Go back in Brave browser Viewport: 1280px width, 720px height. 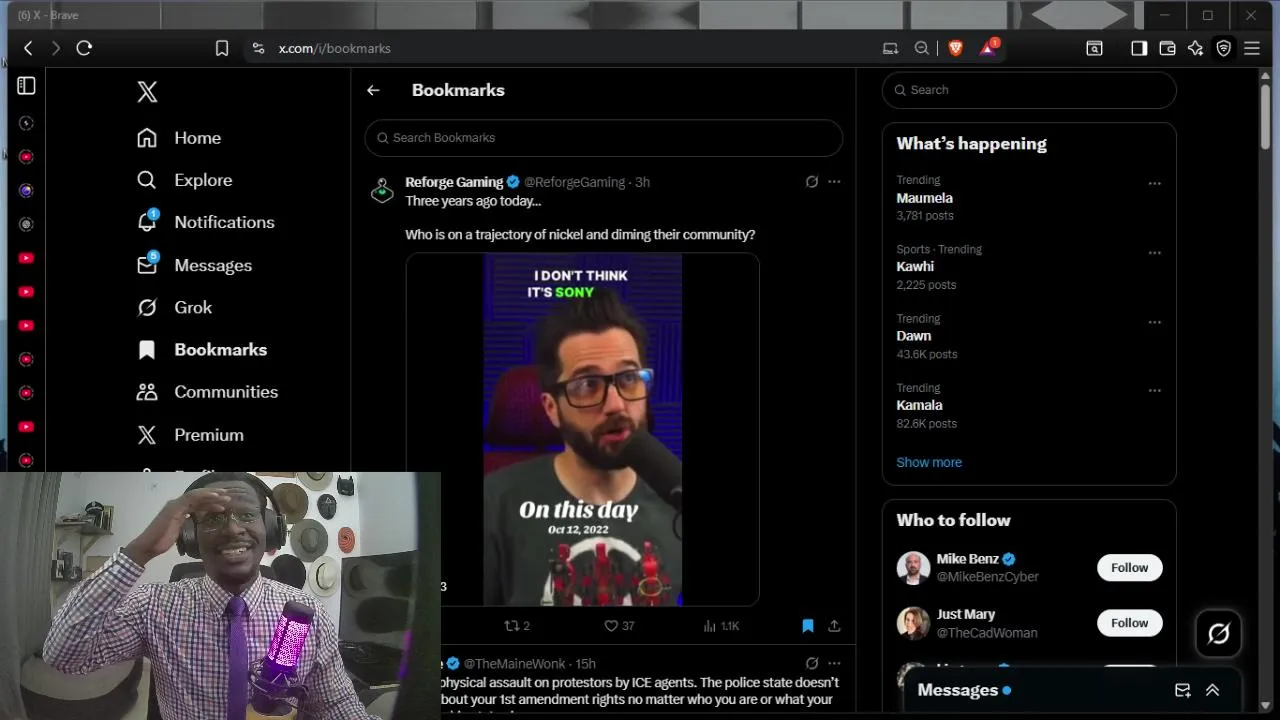click(x=28, y=48)
